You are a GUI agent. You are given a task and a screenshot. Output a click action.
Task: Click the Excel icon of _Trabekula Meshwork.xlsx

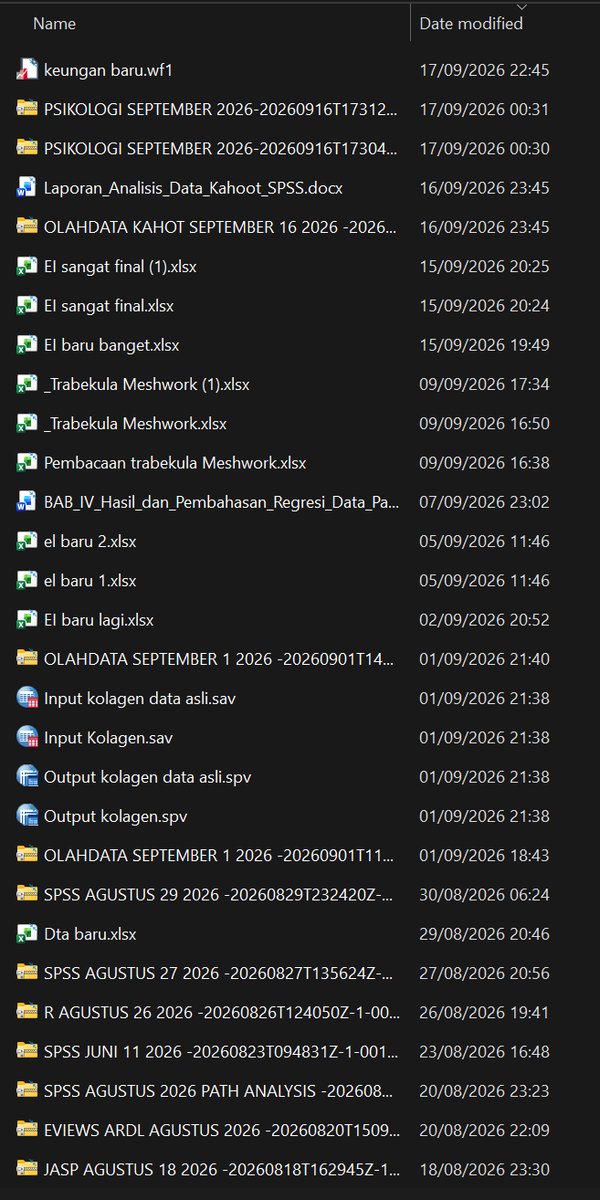[x=27, y=424]
